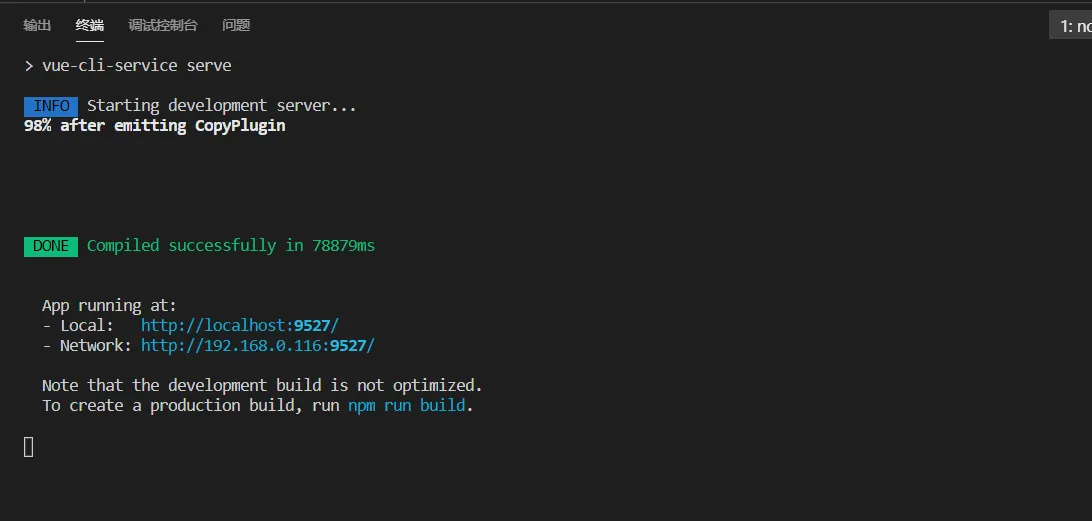Click the "98% after emitting CopyPlugin" line
Screen dimensions: 1092x521
(x=154, y=125)
